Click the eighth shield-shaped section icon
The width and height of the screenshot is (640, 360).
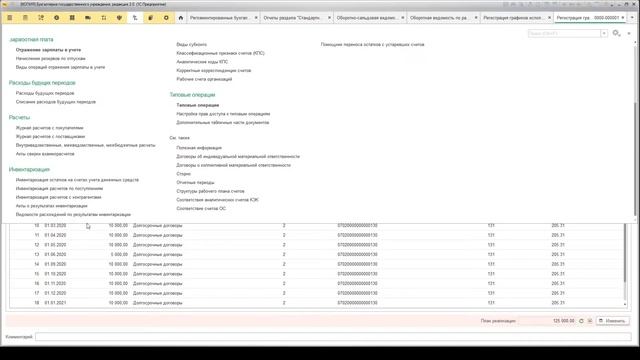pyautogui.click(x=119, y=18)
